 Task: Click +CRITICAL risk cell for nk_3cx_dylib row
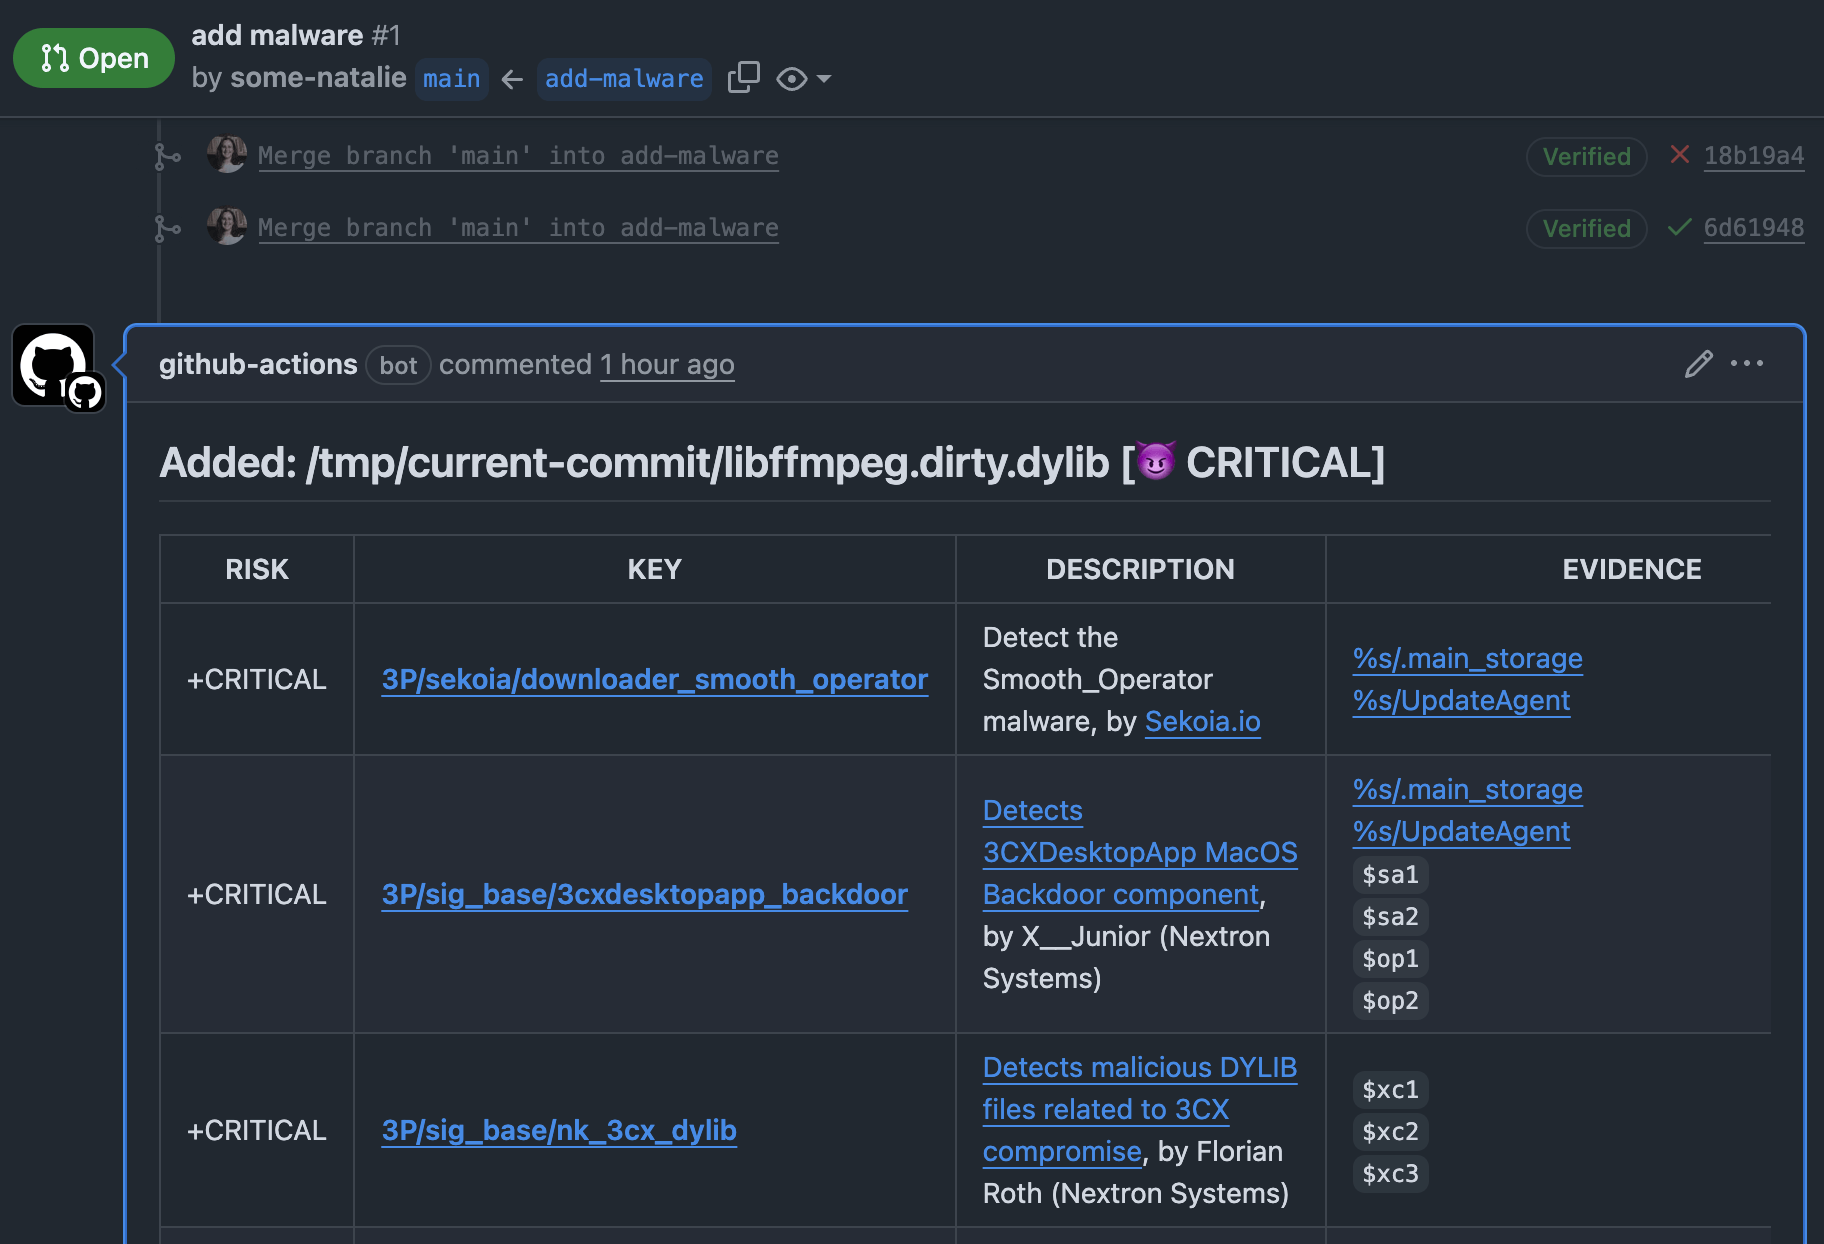(x=257, y=1131)
